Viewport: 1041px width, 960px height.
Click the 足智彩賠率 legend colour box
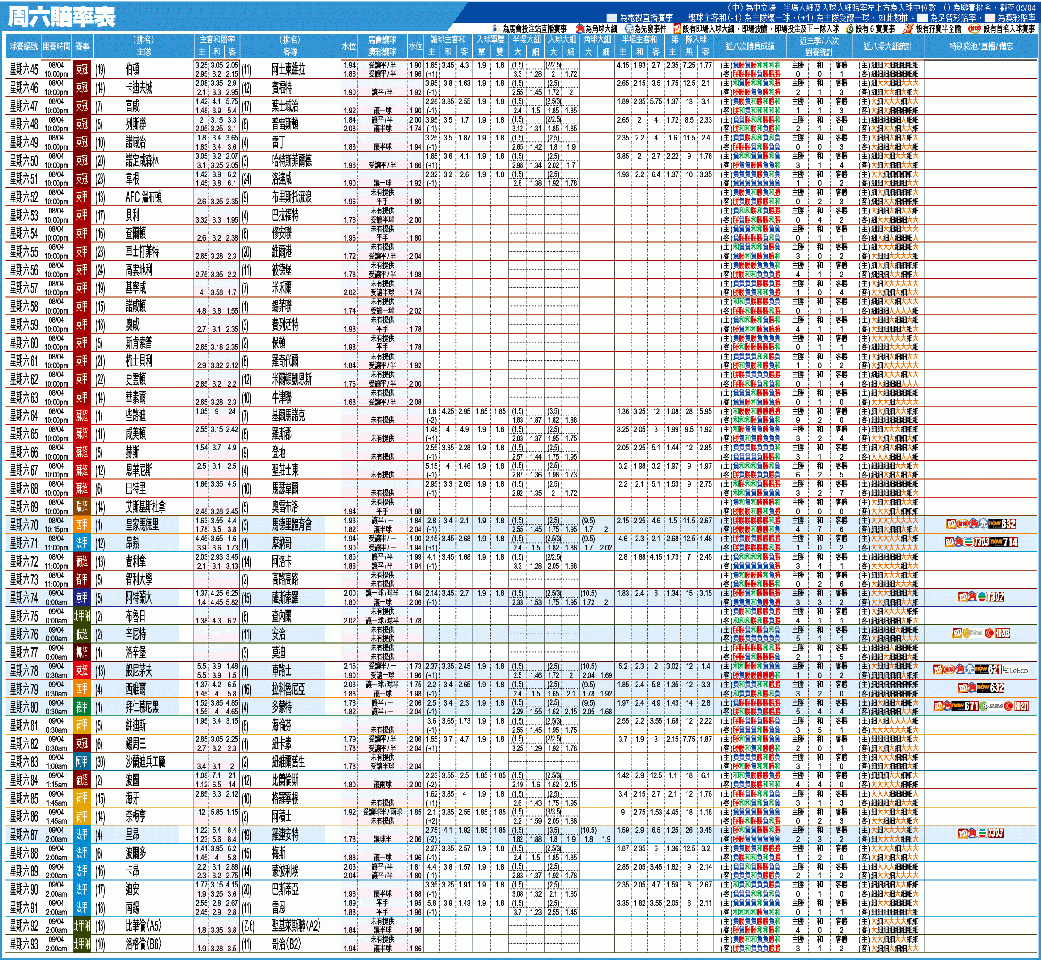[923, 17]
